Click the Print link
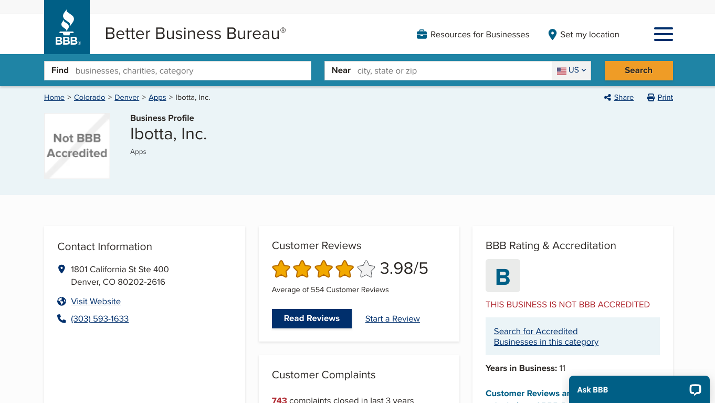715x403 pixels. [x=665, y=98]
